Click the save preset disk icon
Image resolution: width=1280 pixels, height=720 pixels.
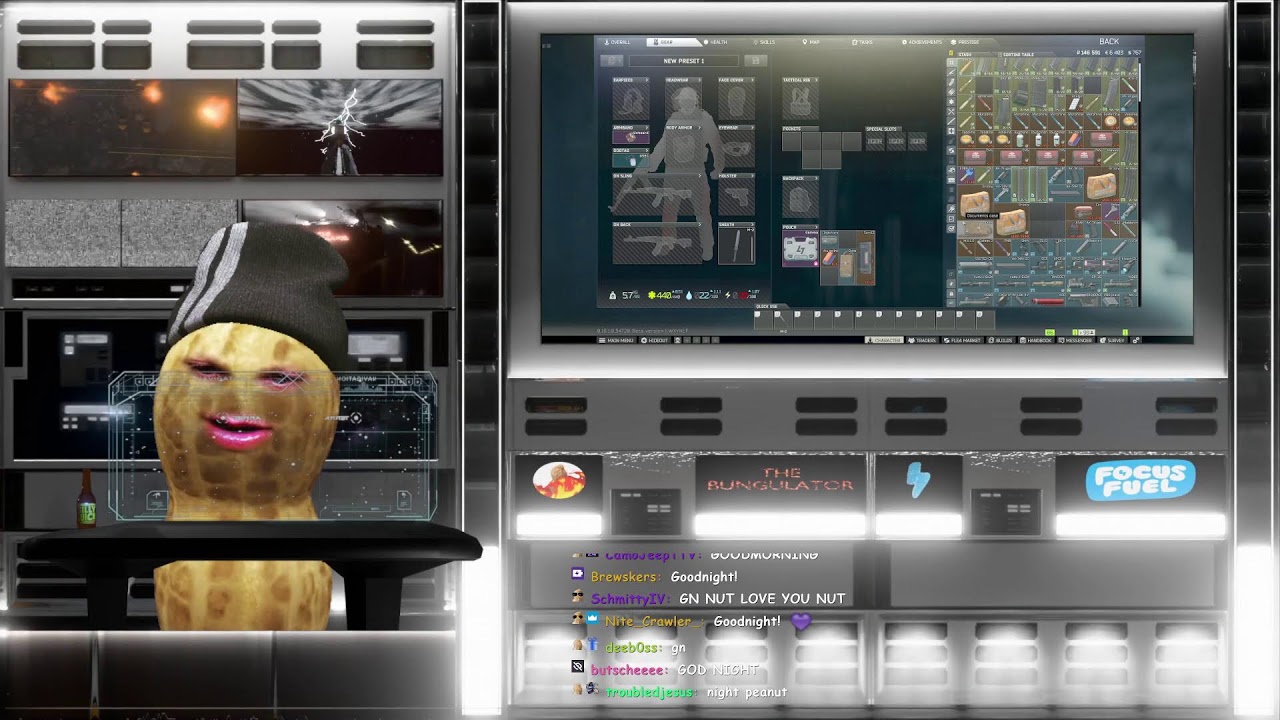[757, 61]
